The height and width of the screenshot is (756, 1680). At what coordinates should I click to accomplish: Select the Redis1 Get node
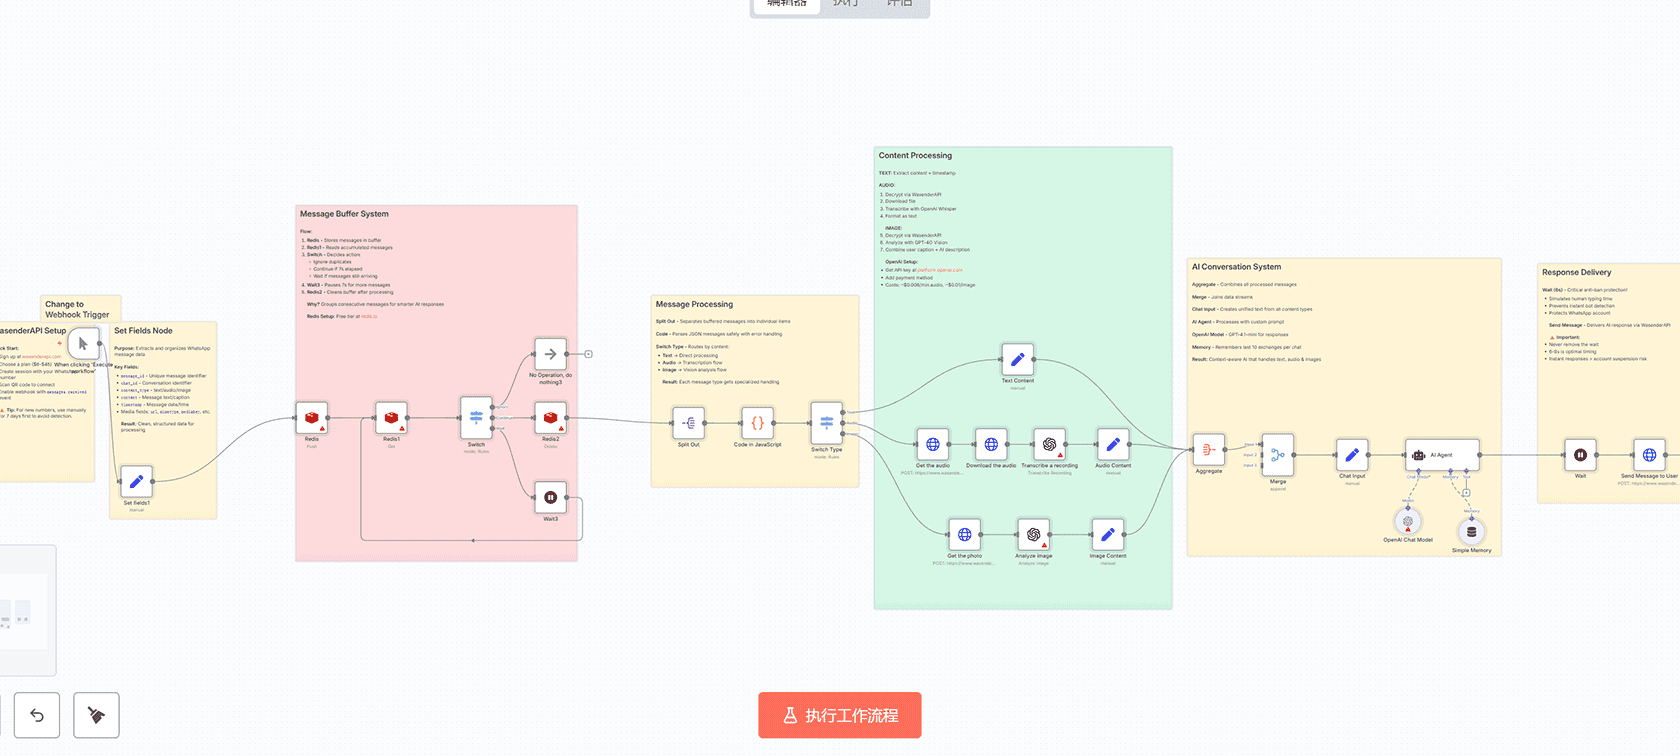click(391, 418)
